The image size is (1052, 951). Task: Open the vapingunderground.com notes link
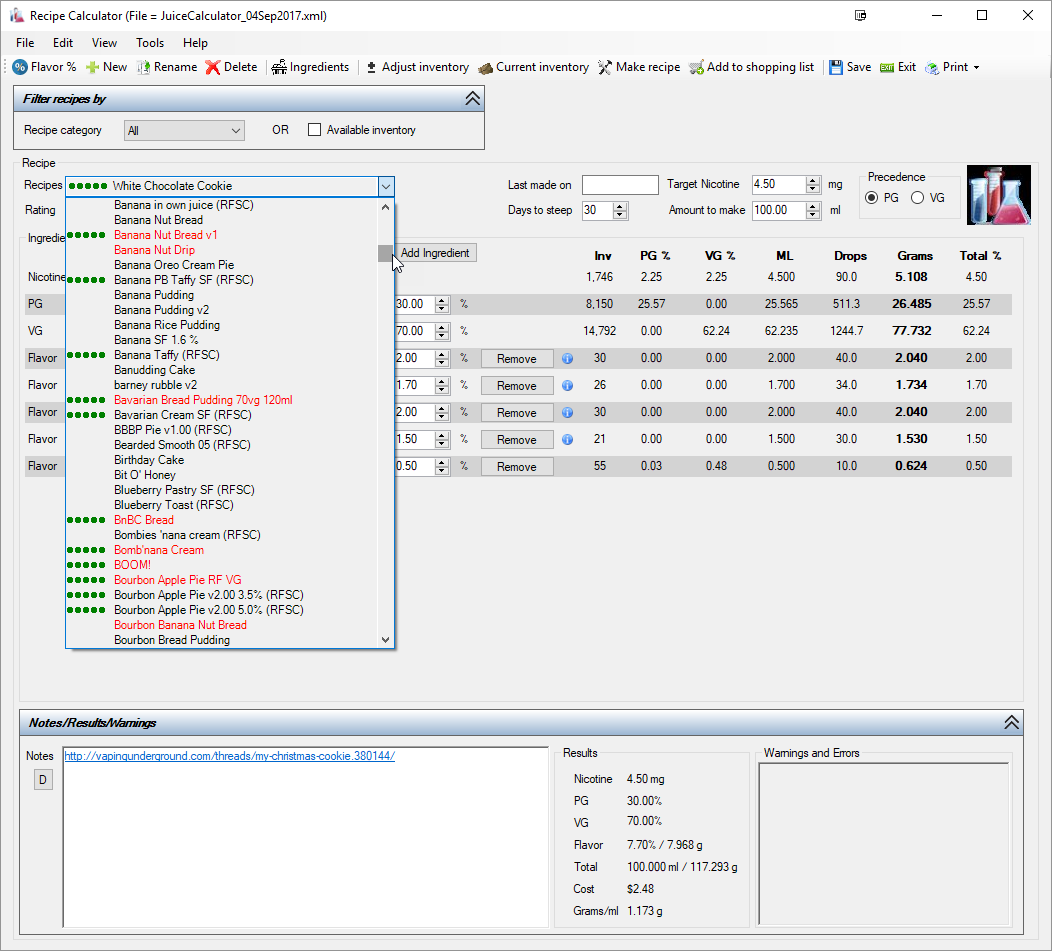click(229, 756)
